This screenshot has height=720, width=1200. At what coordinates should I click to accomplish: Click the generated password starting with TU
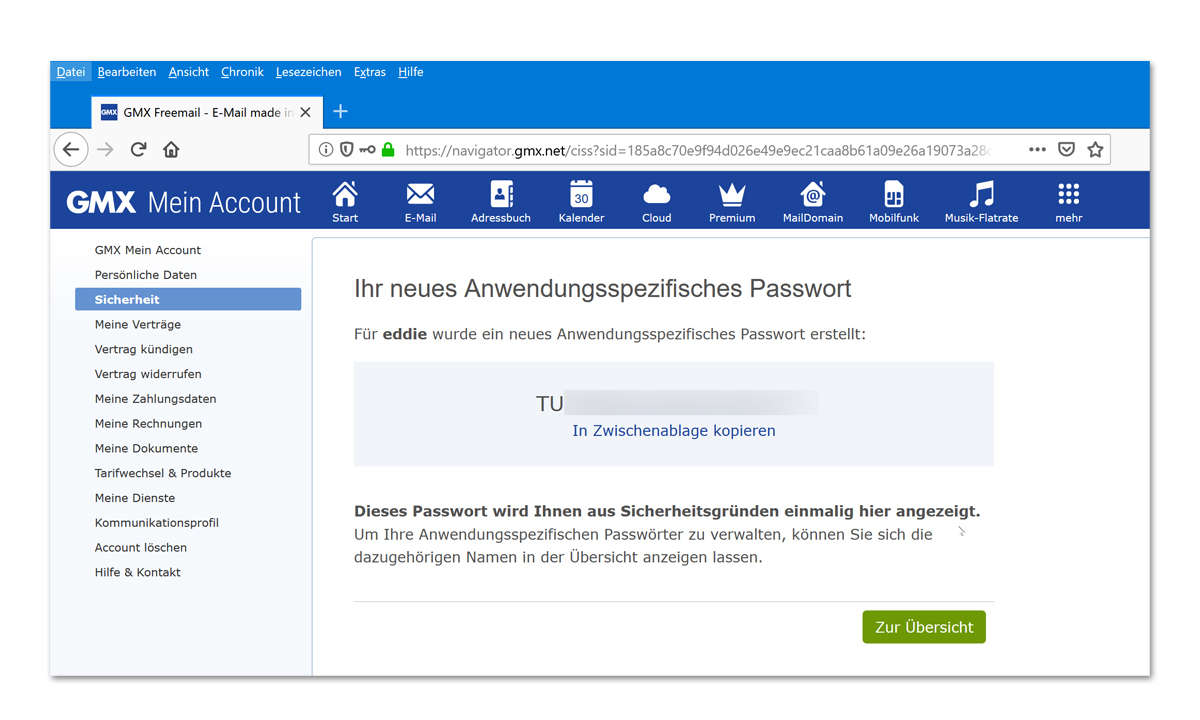[677, 404]
